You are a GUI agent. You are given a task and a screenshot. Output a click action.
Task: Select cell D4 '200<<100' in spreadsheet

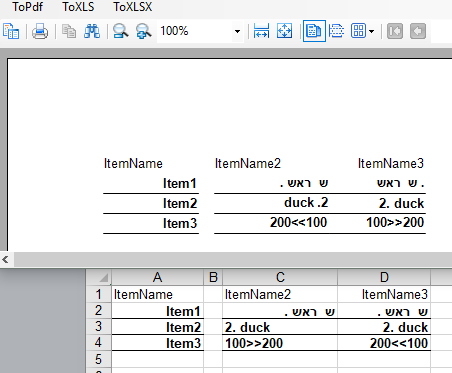[384, 343]
